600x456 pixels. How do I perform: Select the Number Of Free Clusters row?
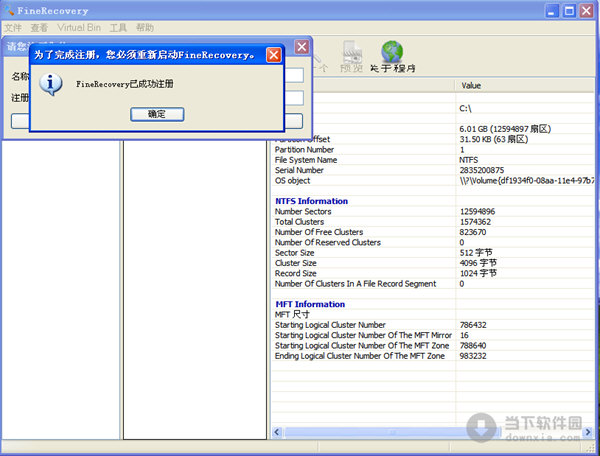pyautogui.click(x=327, y=232)
